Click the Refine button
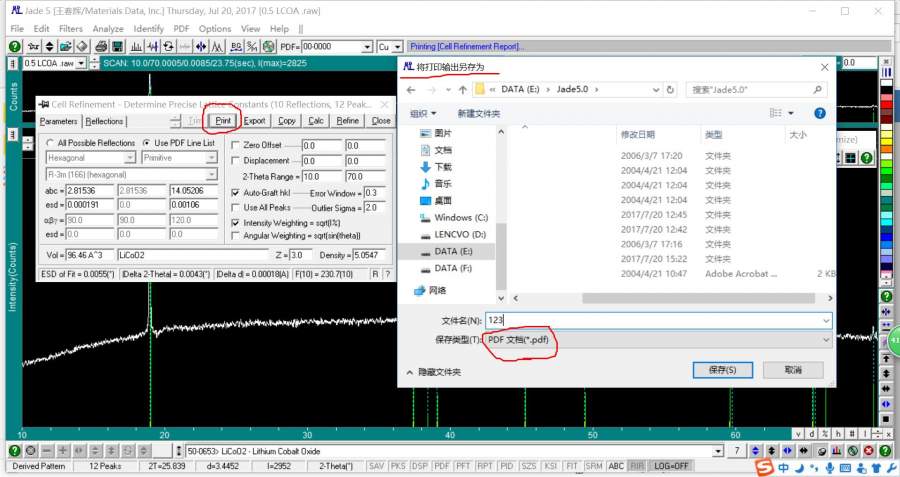Screen dimensions: 900x477 click(348, 121)
